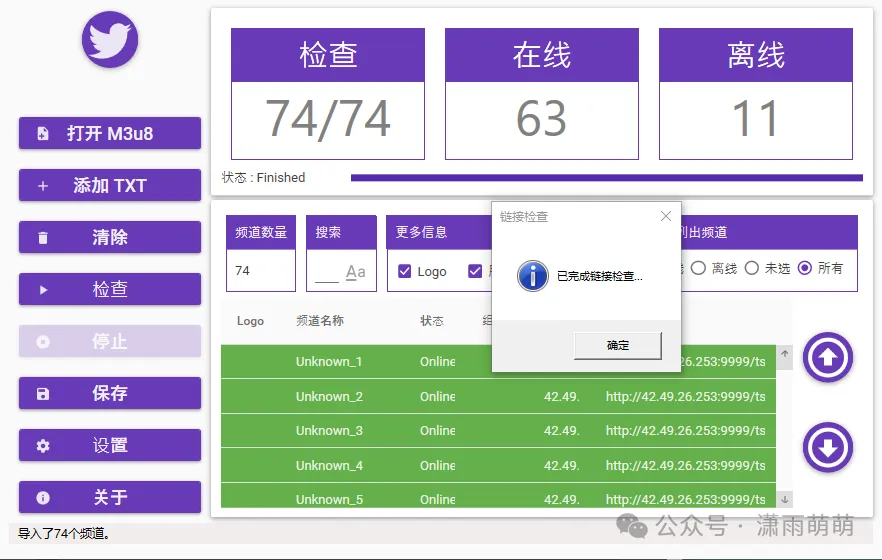Open the 关于 about button
The image size is (882, 560).
click(110, 497)
